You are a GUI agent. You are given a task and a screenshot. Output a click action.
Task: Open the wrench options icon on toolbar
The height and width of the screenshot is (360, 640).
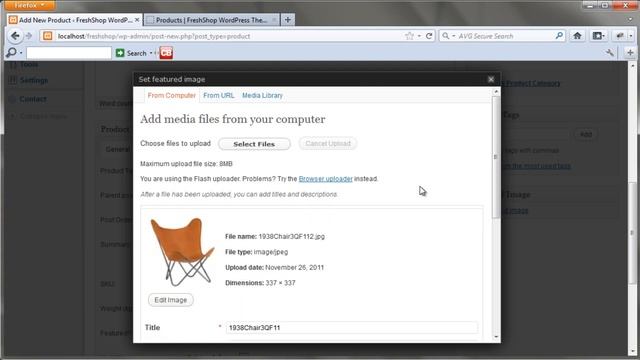pos(610,53)
